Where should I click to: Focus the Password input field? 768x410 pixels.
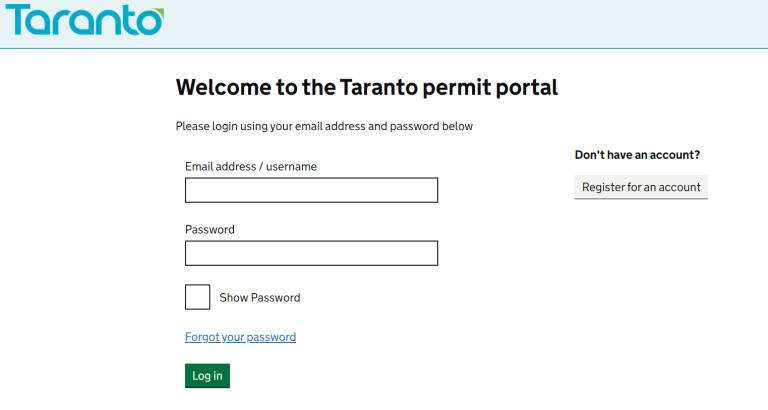tap(312, 253)
